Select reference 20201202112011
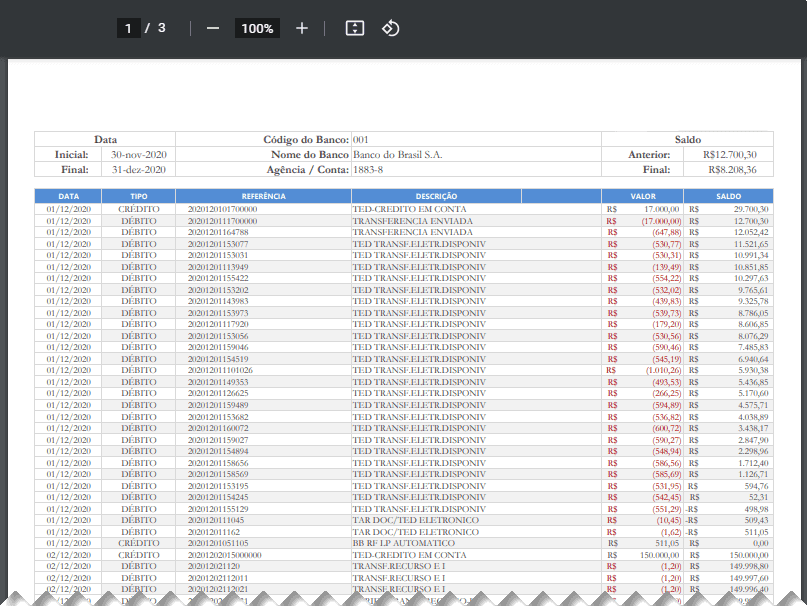This screenshot has width=807, height=606. 218,578
